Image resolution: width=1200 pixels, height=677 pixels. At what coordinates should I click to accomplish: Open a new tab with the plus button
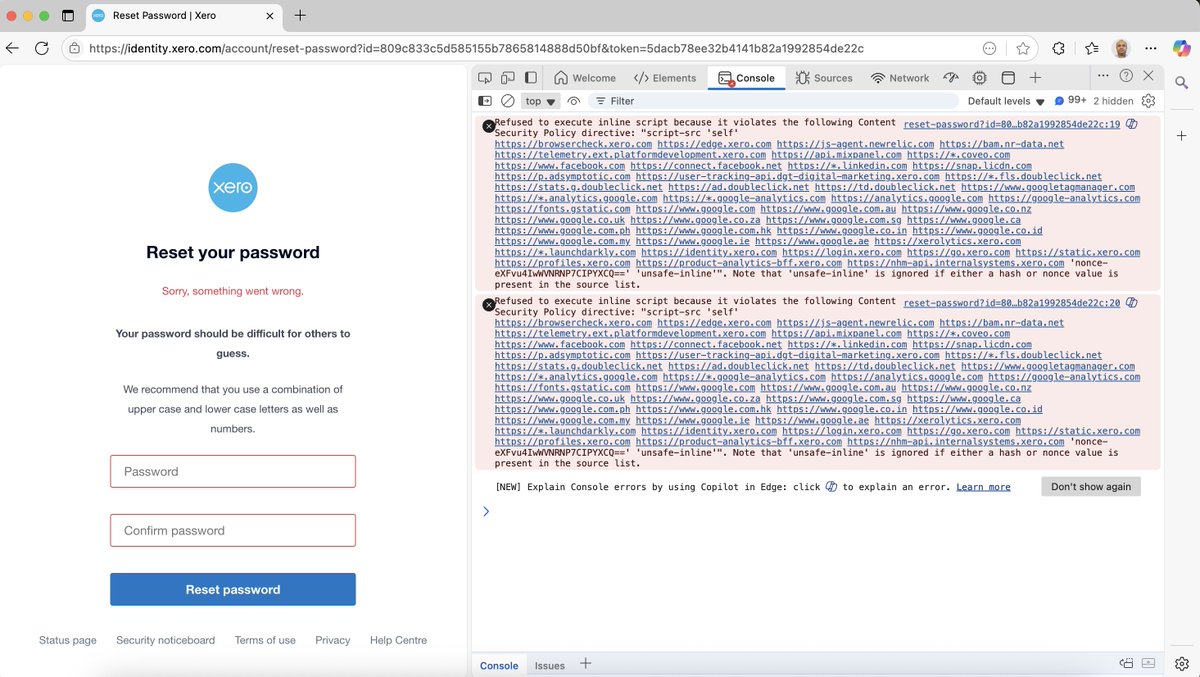300,15
